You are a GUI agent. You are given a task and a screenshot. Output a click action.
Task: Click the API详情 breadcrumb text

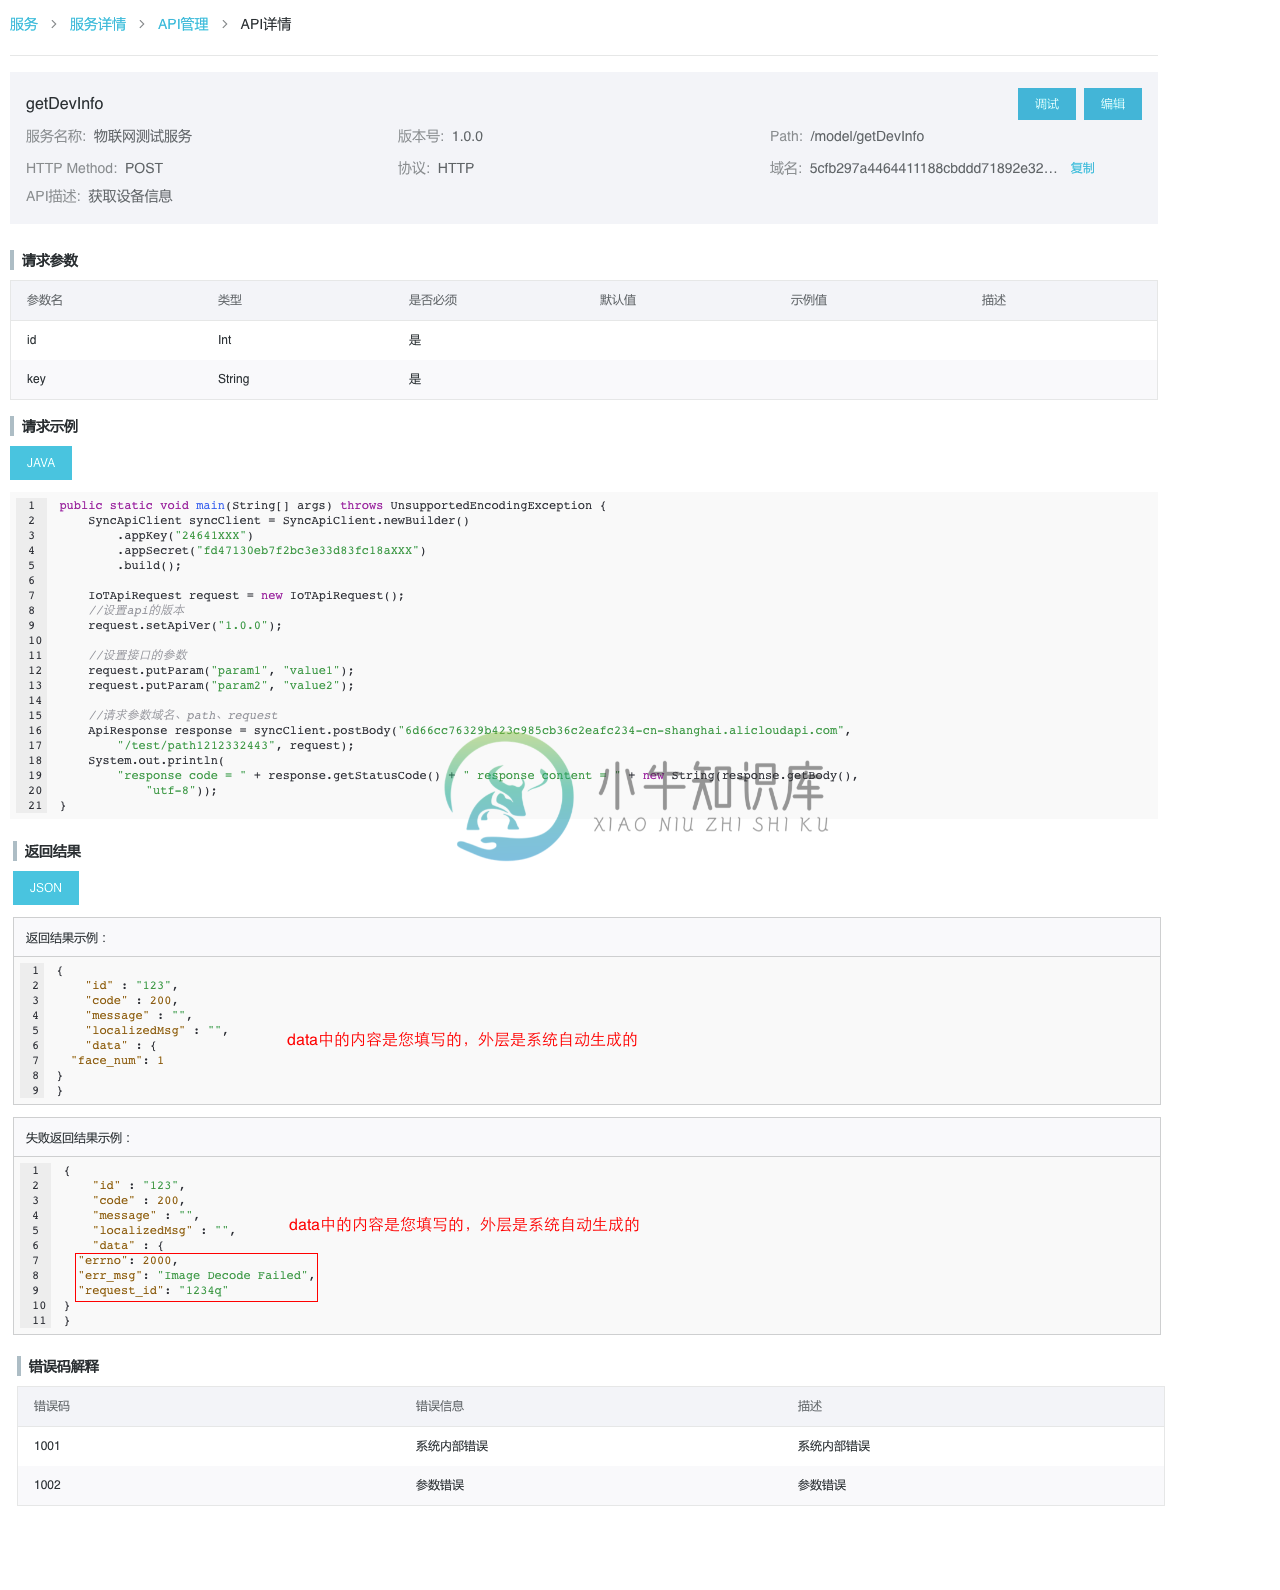[x=266, y=24]
